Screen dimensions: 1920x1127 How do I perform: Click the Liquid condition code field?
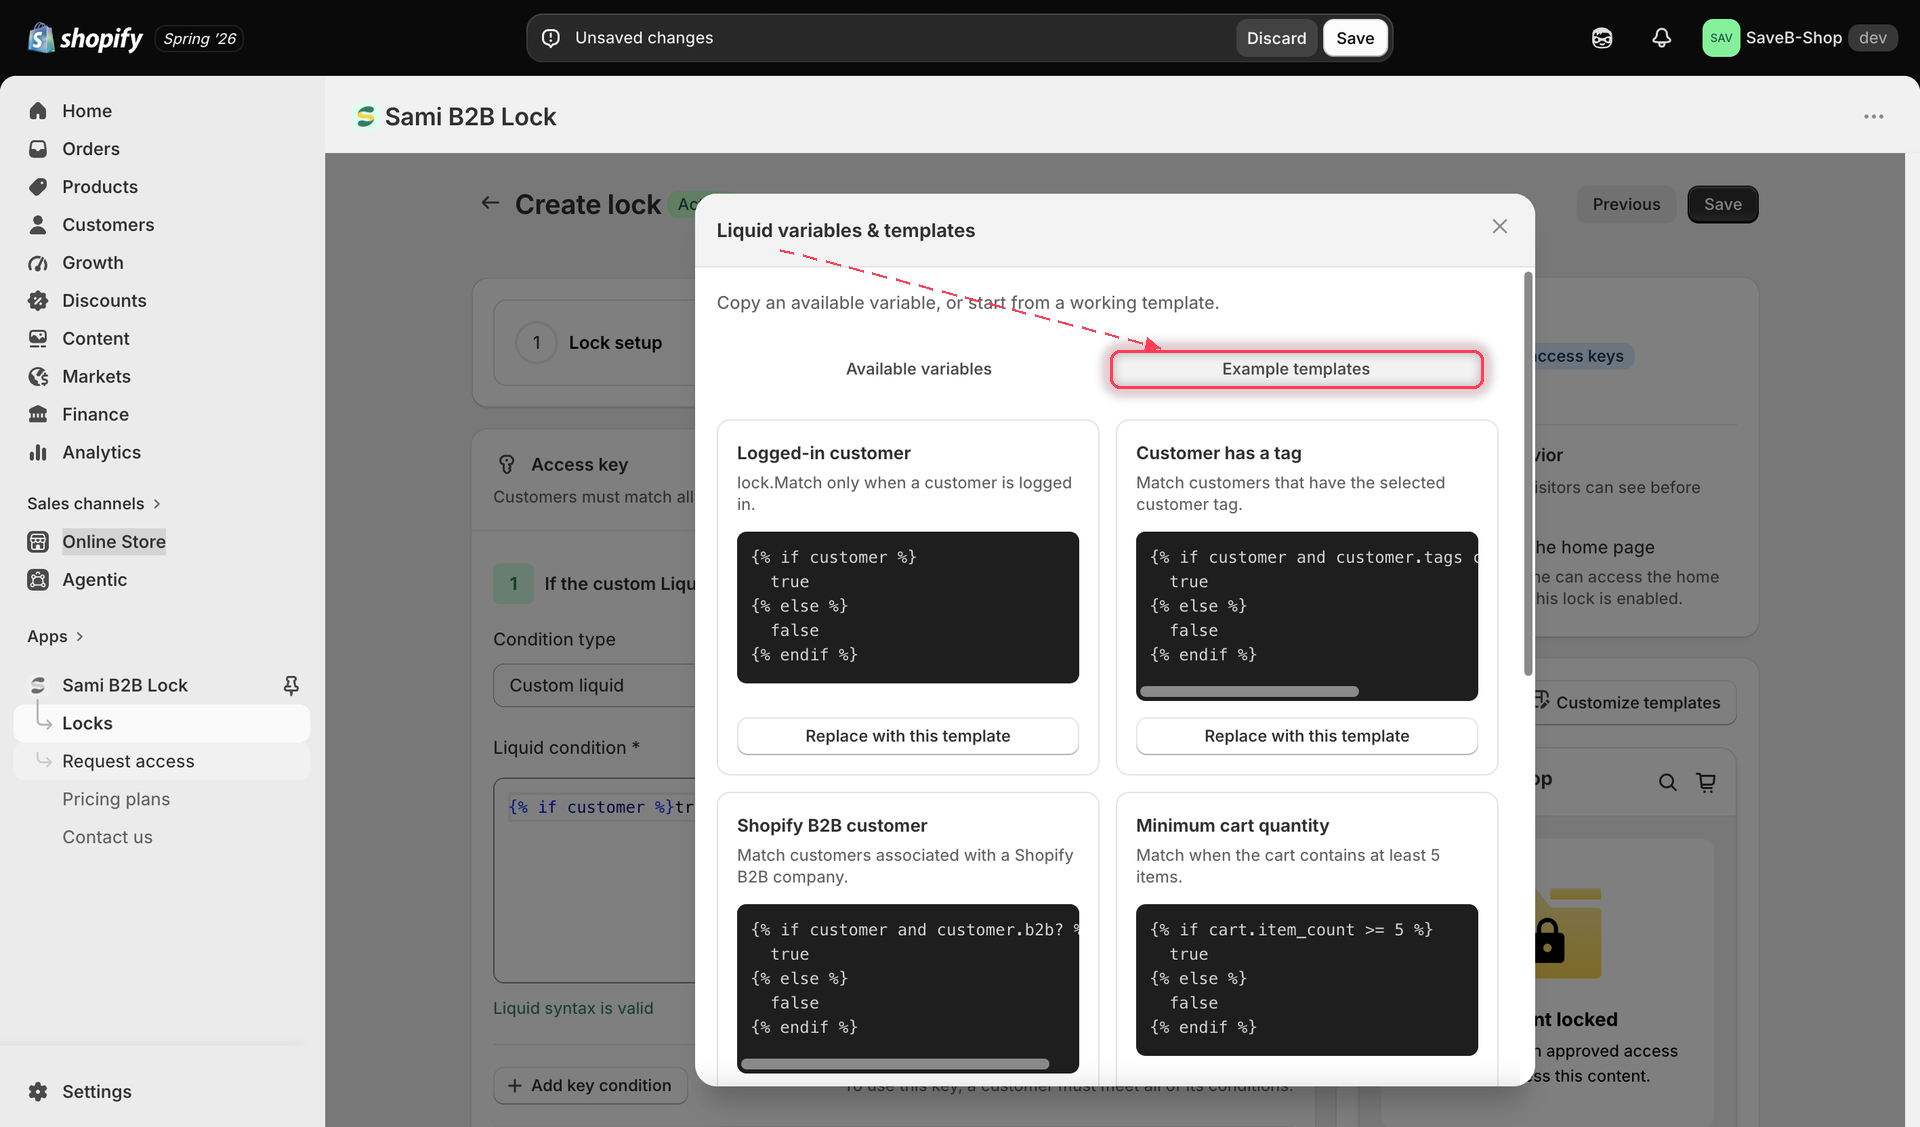[594, 880]
